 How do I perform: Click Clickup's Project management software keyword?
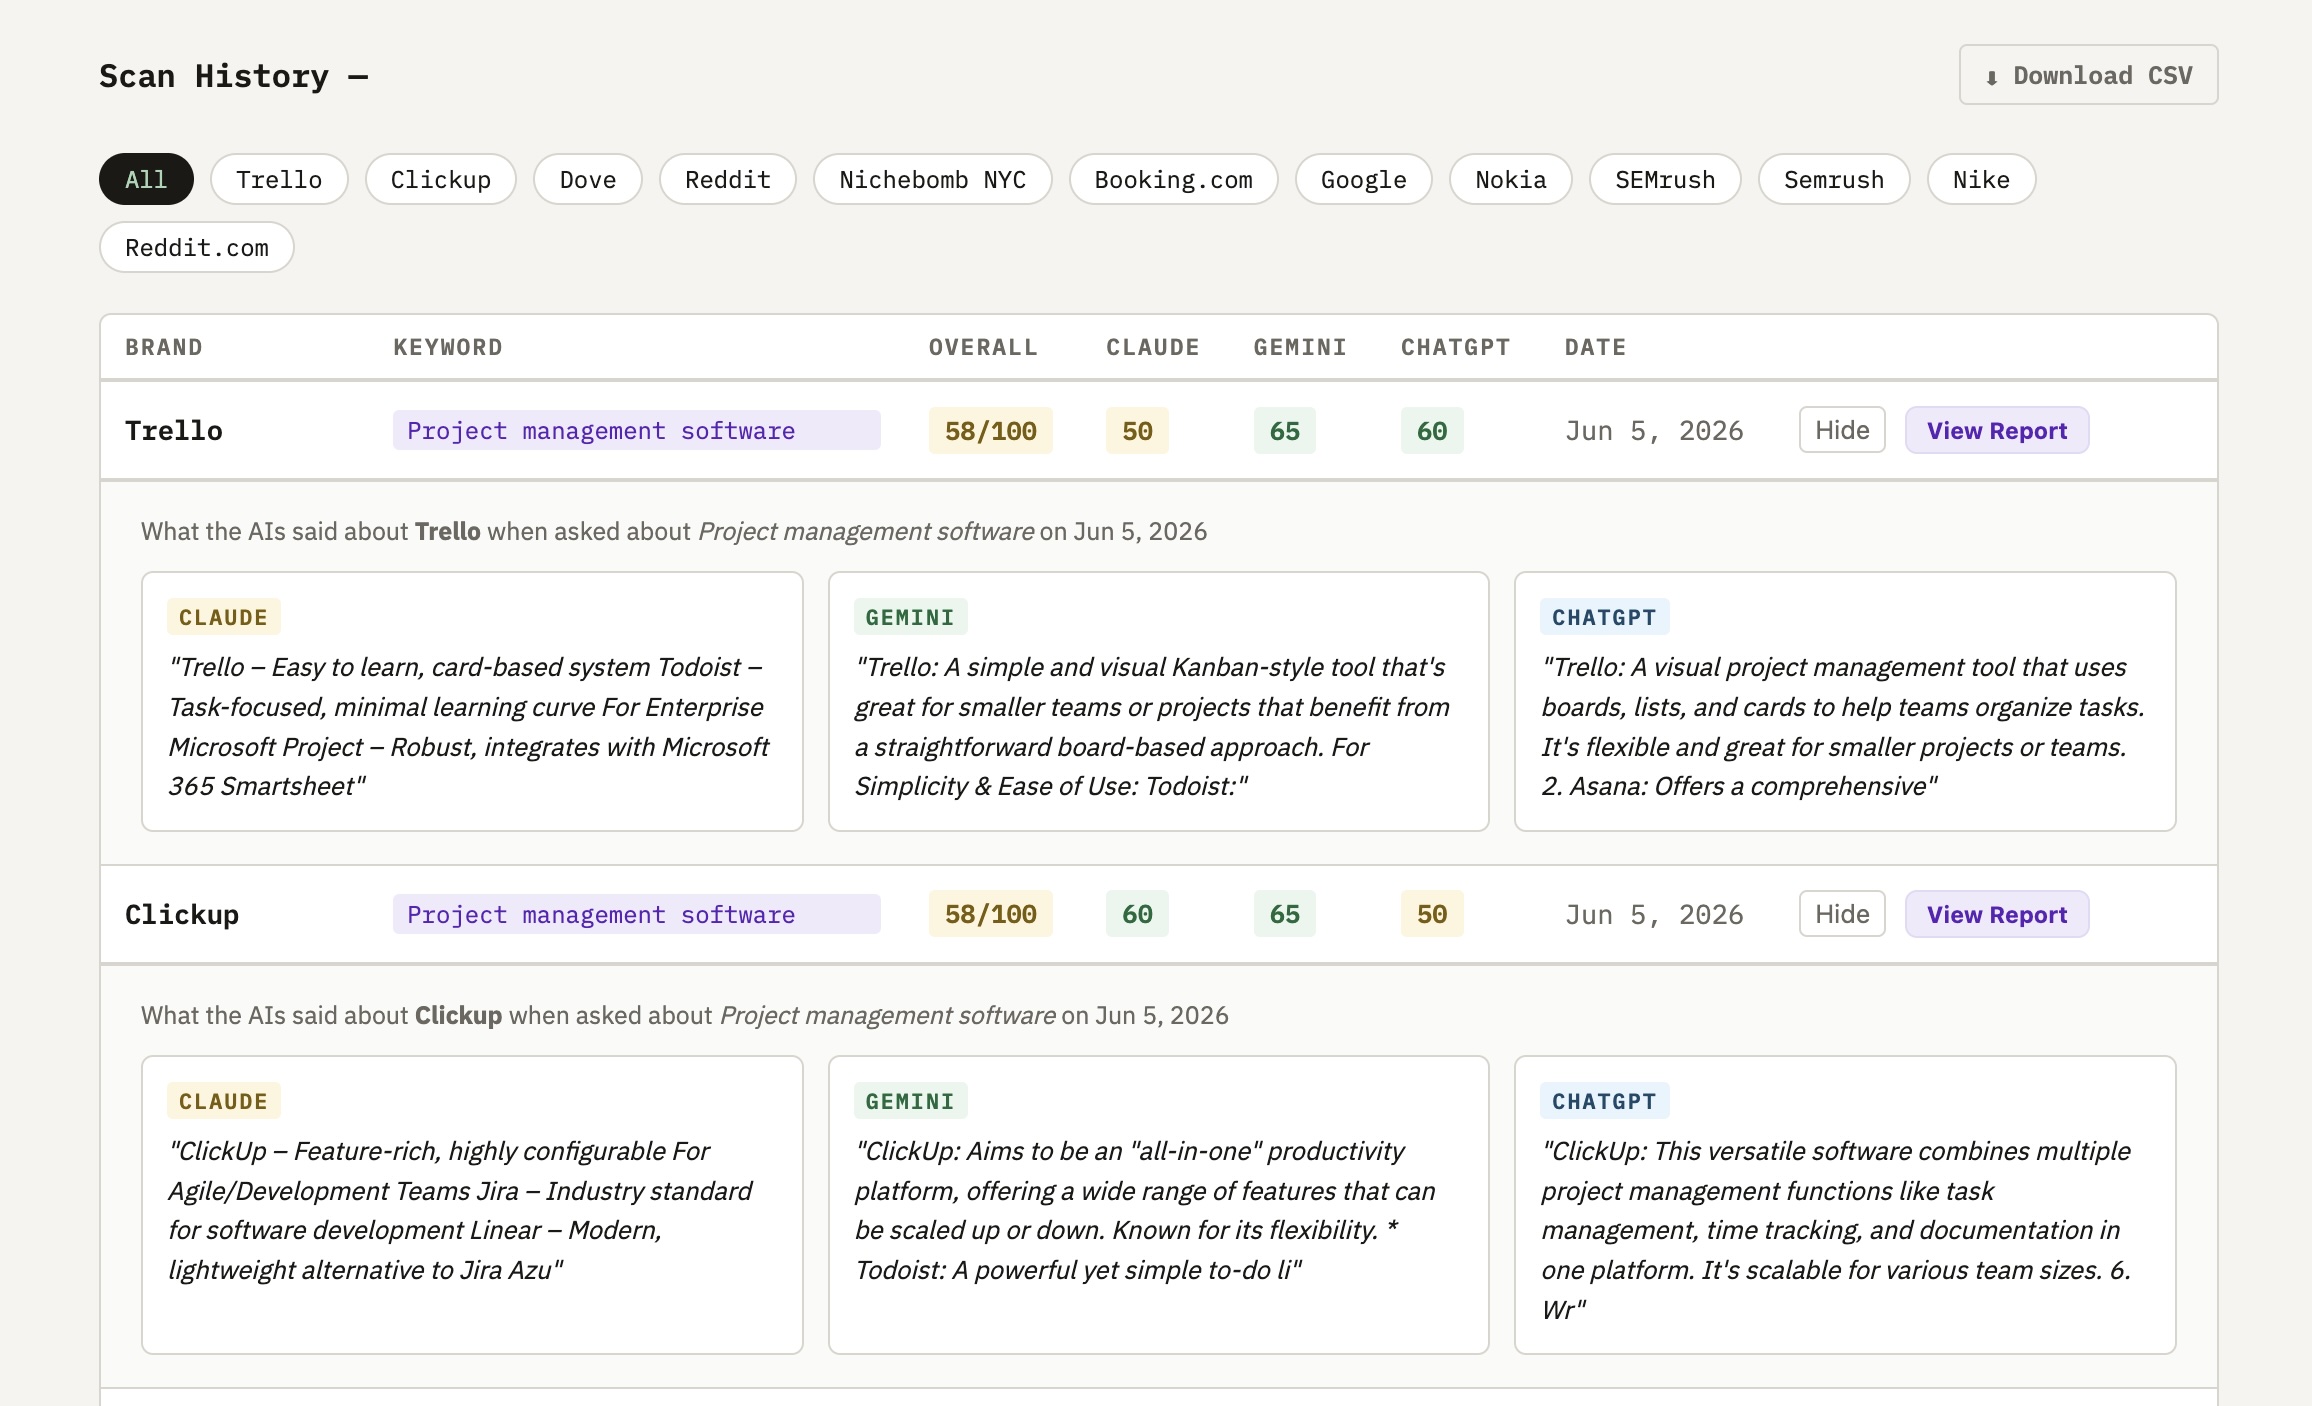[x=636, y=915]
